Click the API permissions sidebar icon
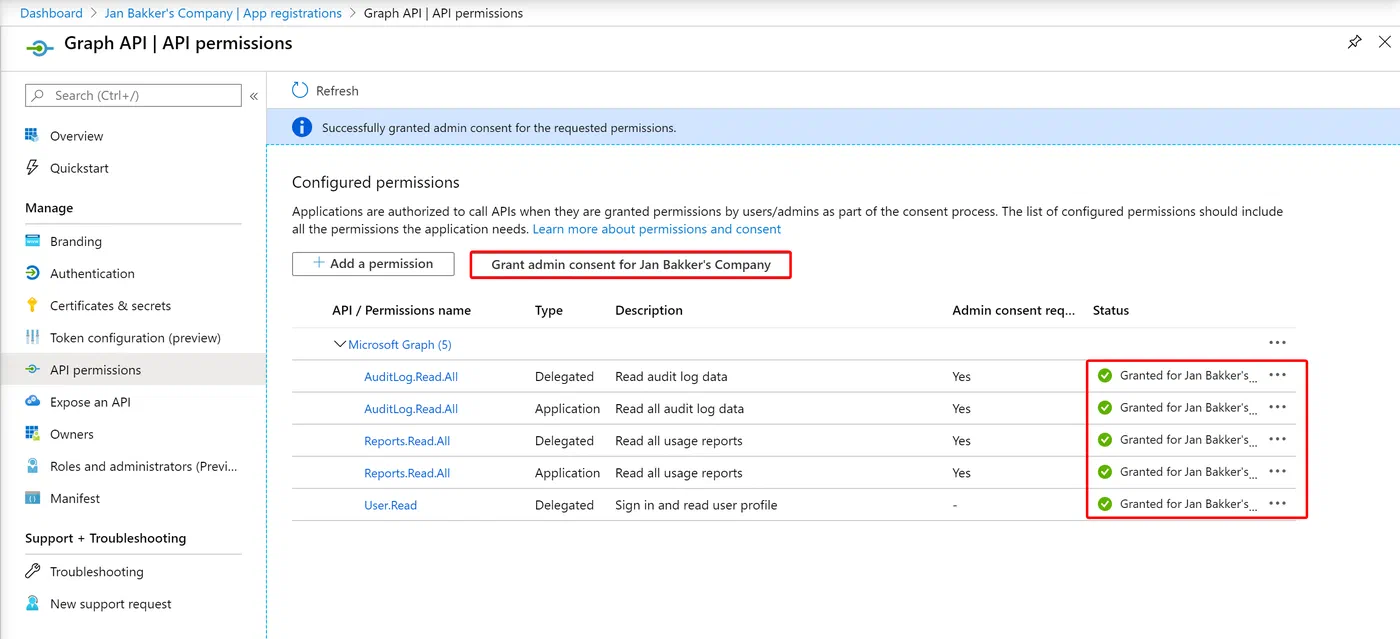 pyautogui.click(x=32, y=369)
